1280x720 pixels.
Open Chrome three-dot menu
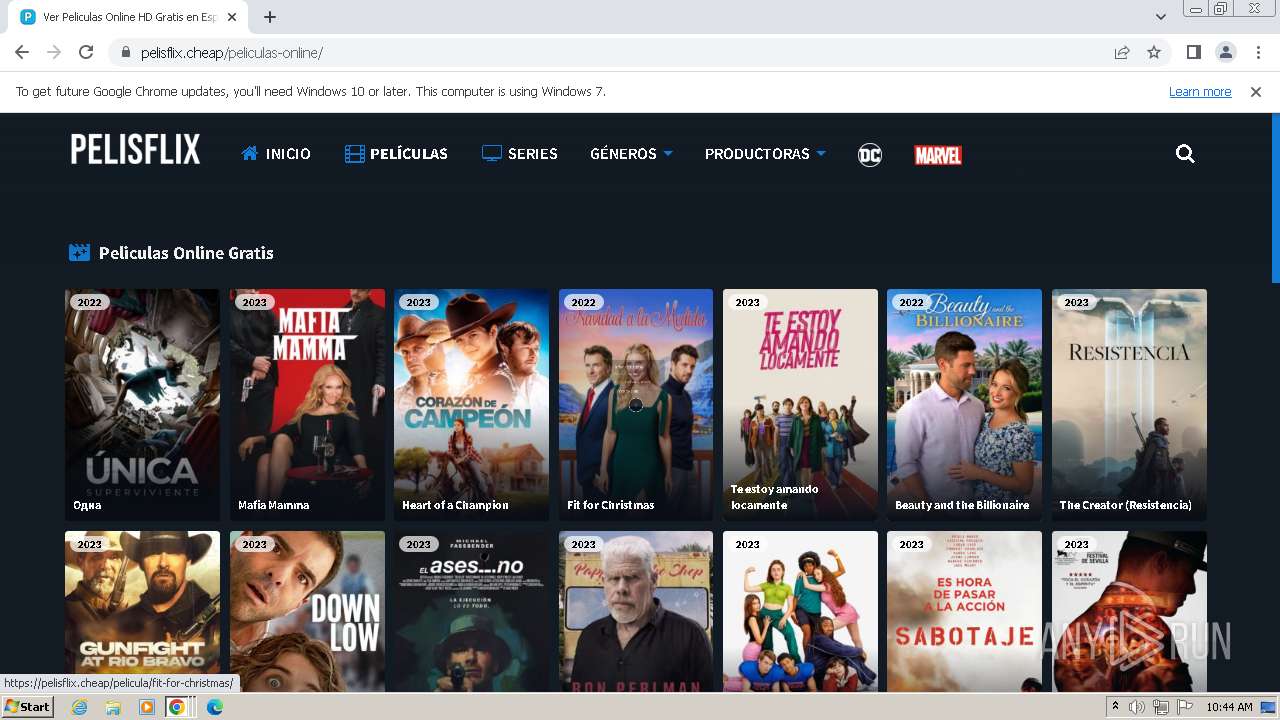tap(1257, 52)
